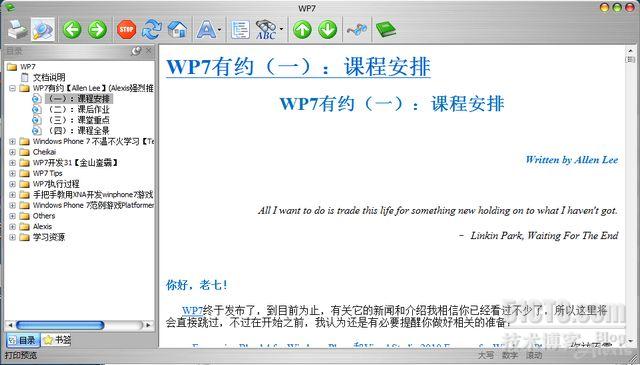
Task: Toggle the contents list panel icon
Action: point(240,30)
